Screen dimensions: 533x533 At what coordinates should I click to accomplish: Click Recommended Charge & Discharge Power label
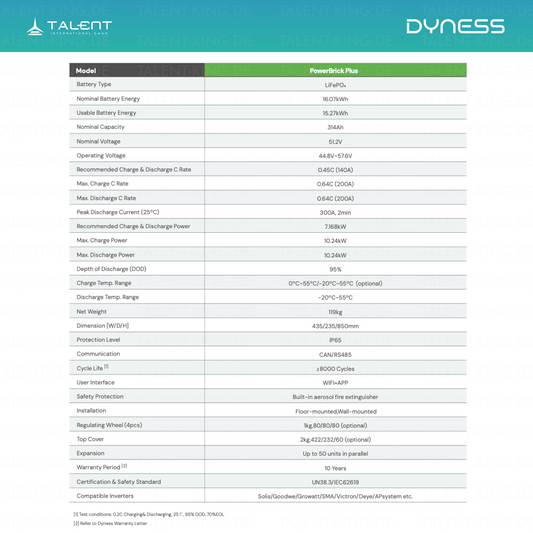tap(133, 226)
